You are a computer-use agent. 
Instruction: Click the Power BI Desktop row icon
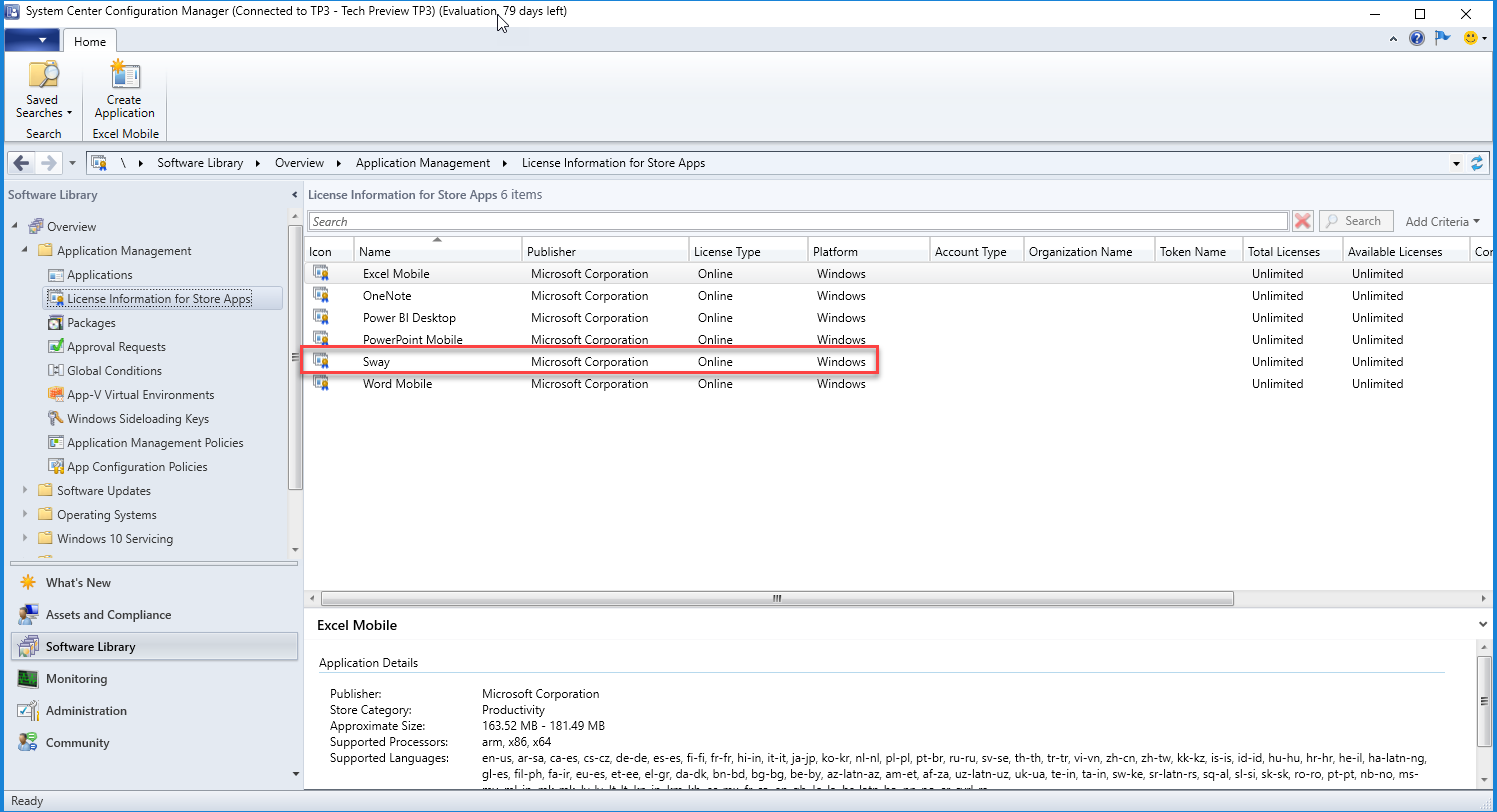[321, 317]
